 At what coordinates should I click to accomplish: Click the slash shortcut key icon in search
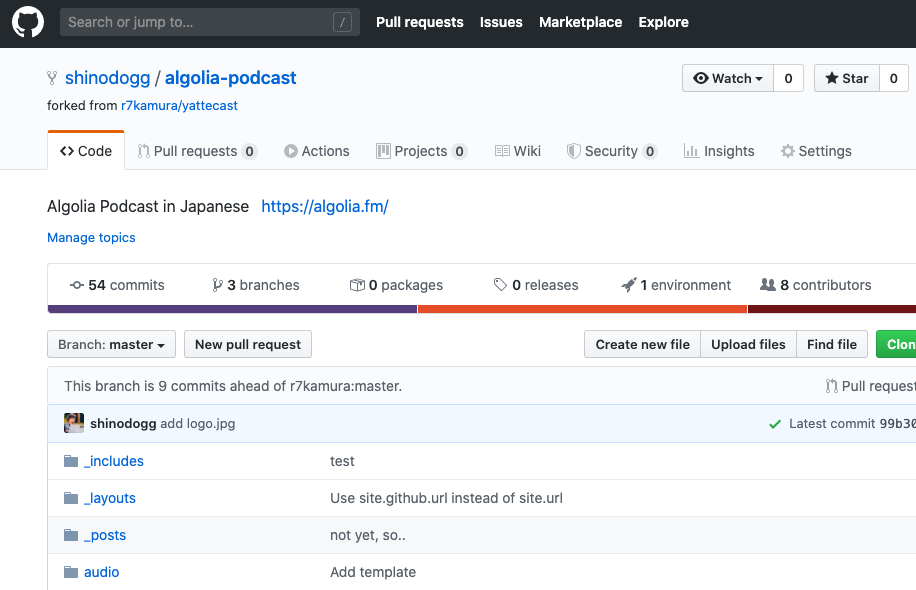[x=342, y=23]
